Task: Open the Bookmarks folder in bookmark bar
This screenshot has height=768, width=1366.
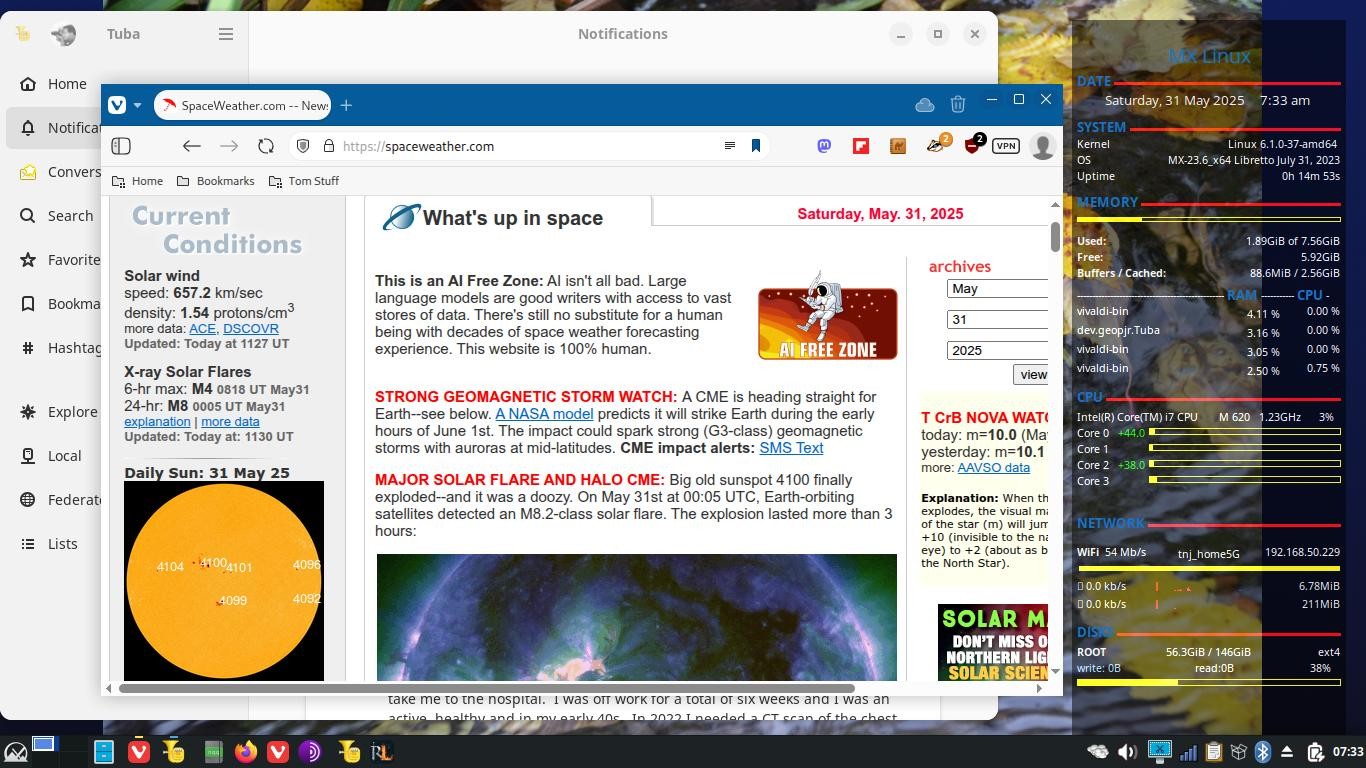Action: 215,181
